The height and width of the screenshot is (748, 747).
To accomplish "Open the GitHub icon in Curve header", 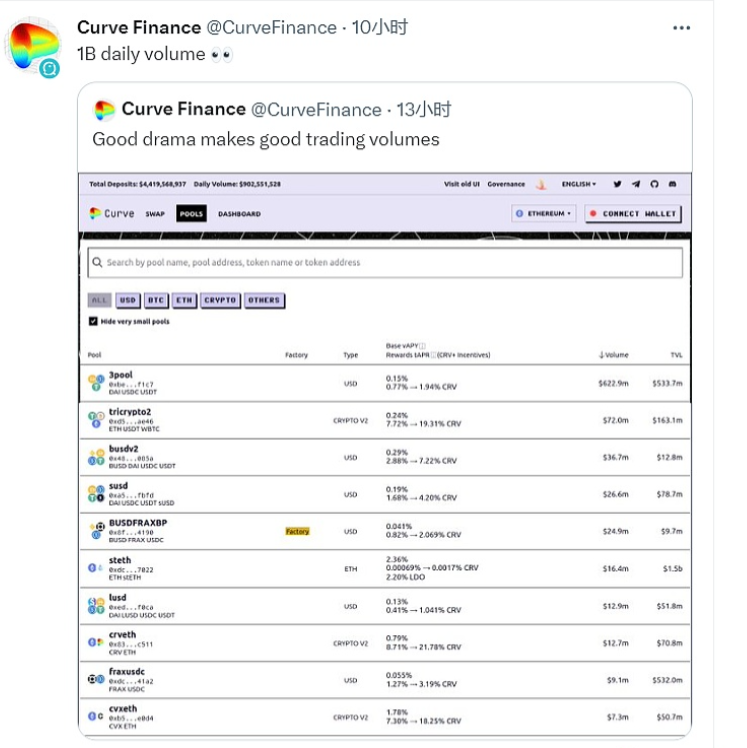I will pyautogui.click(x=654, y=184).
